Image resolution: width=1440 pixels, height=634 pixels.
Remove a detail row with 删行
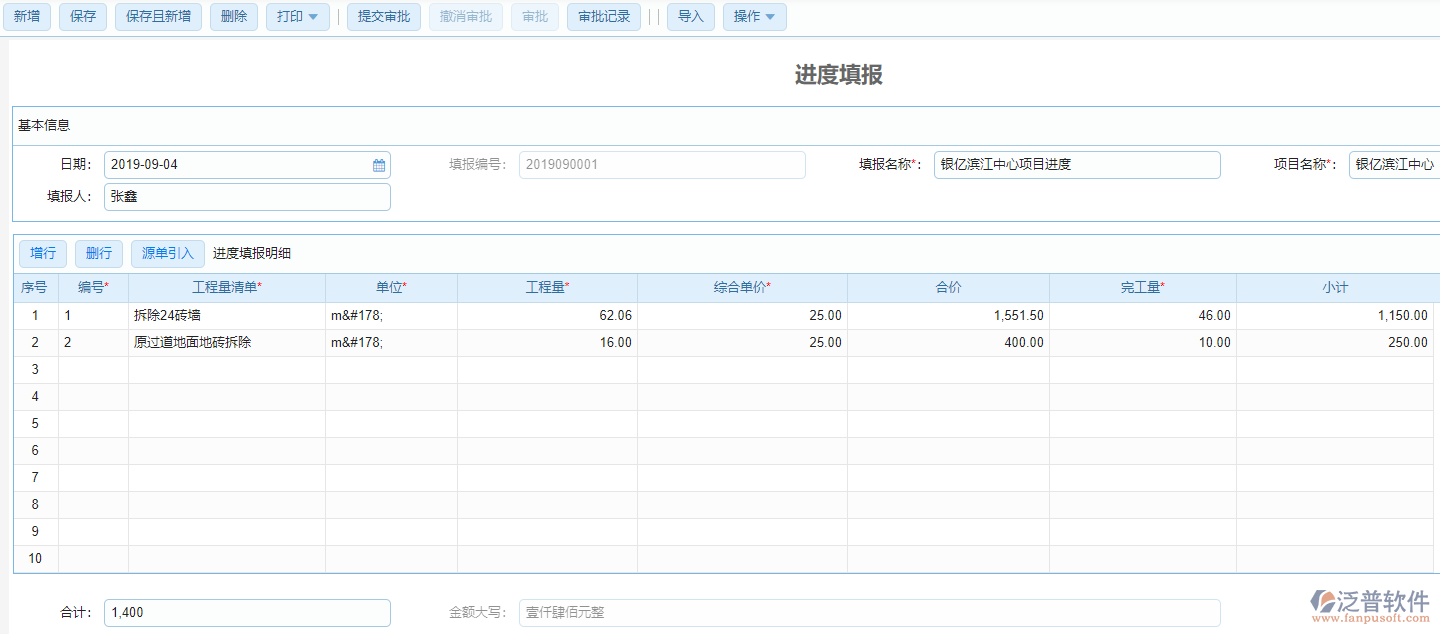(x=98, y=253)
